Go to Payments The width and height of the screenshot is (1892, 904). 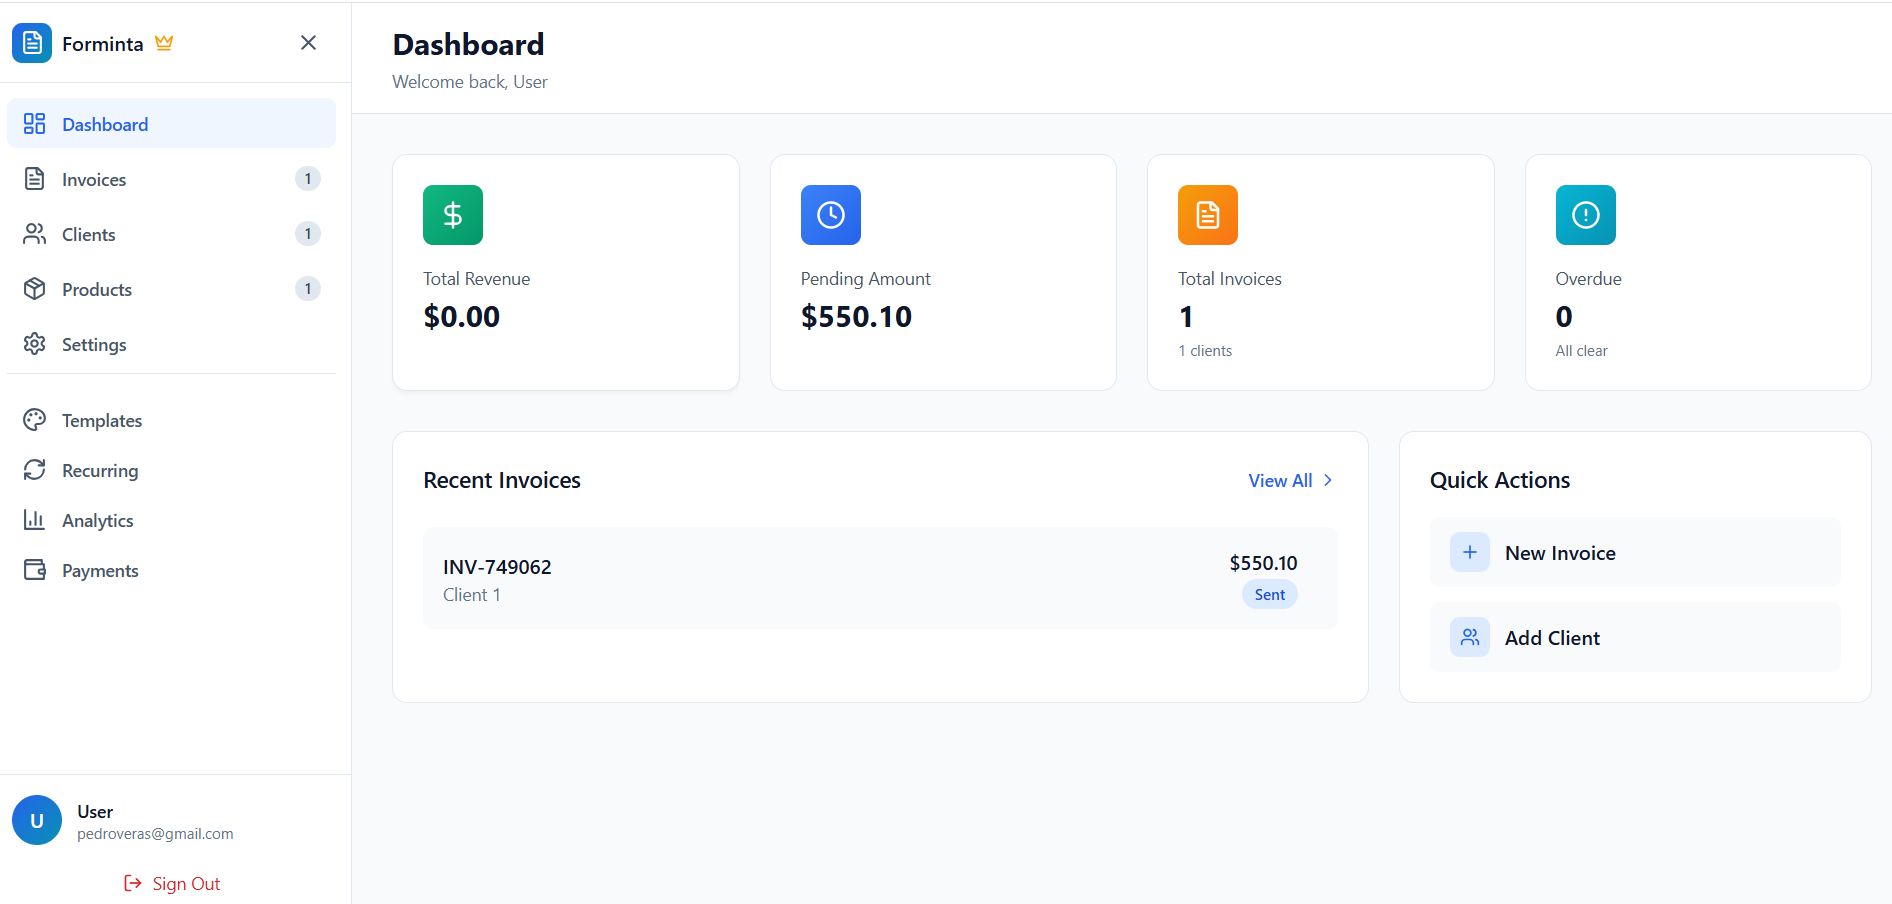coord(171,570)
